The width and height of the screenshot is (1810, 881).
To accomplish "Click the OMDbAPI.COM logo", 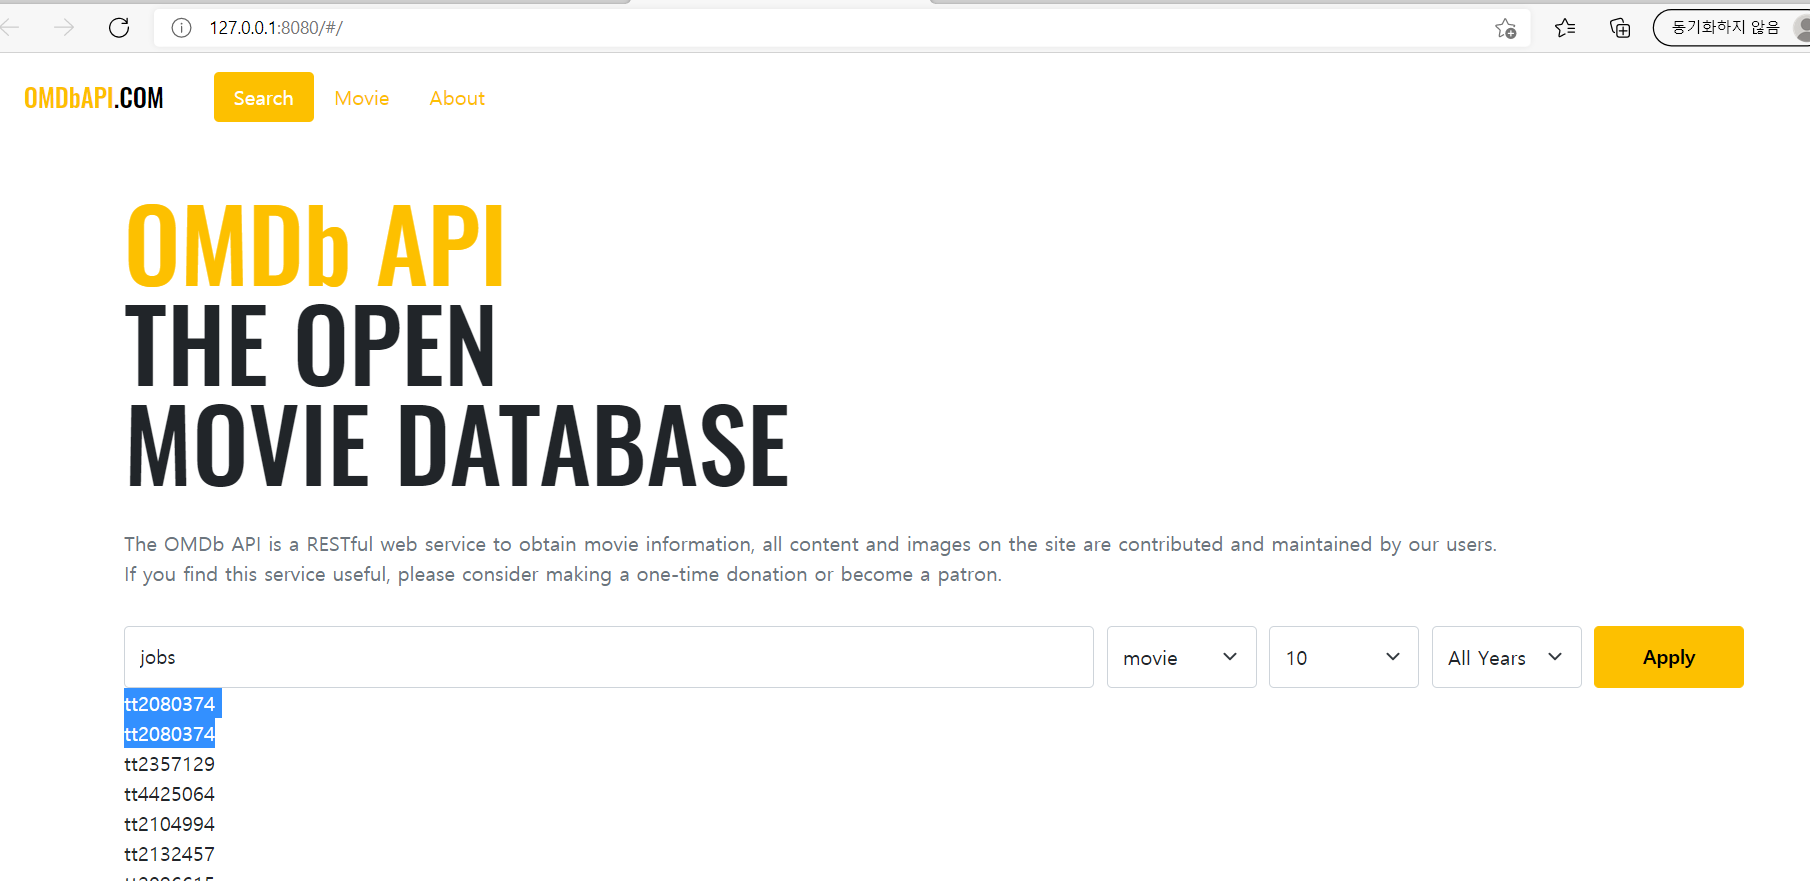I will point(94,98).
